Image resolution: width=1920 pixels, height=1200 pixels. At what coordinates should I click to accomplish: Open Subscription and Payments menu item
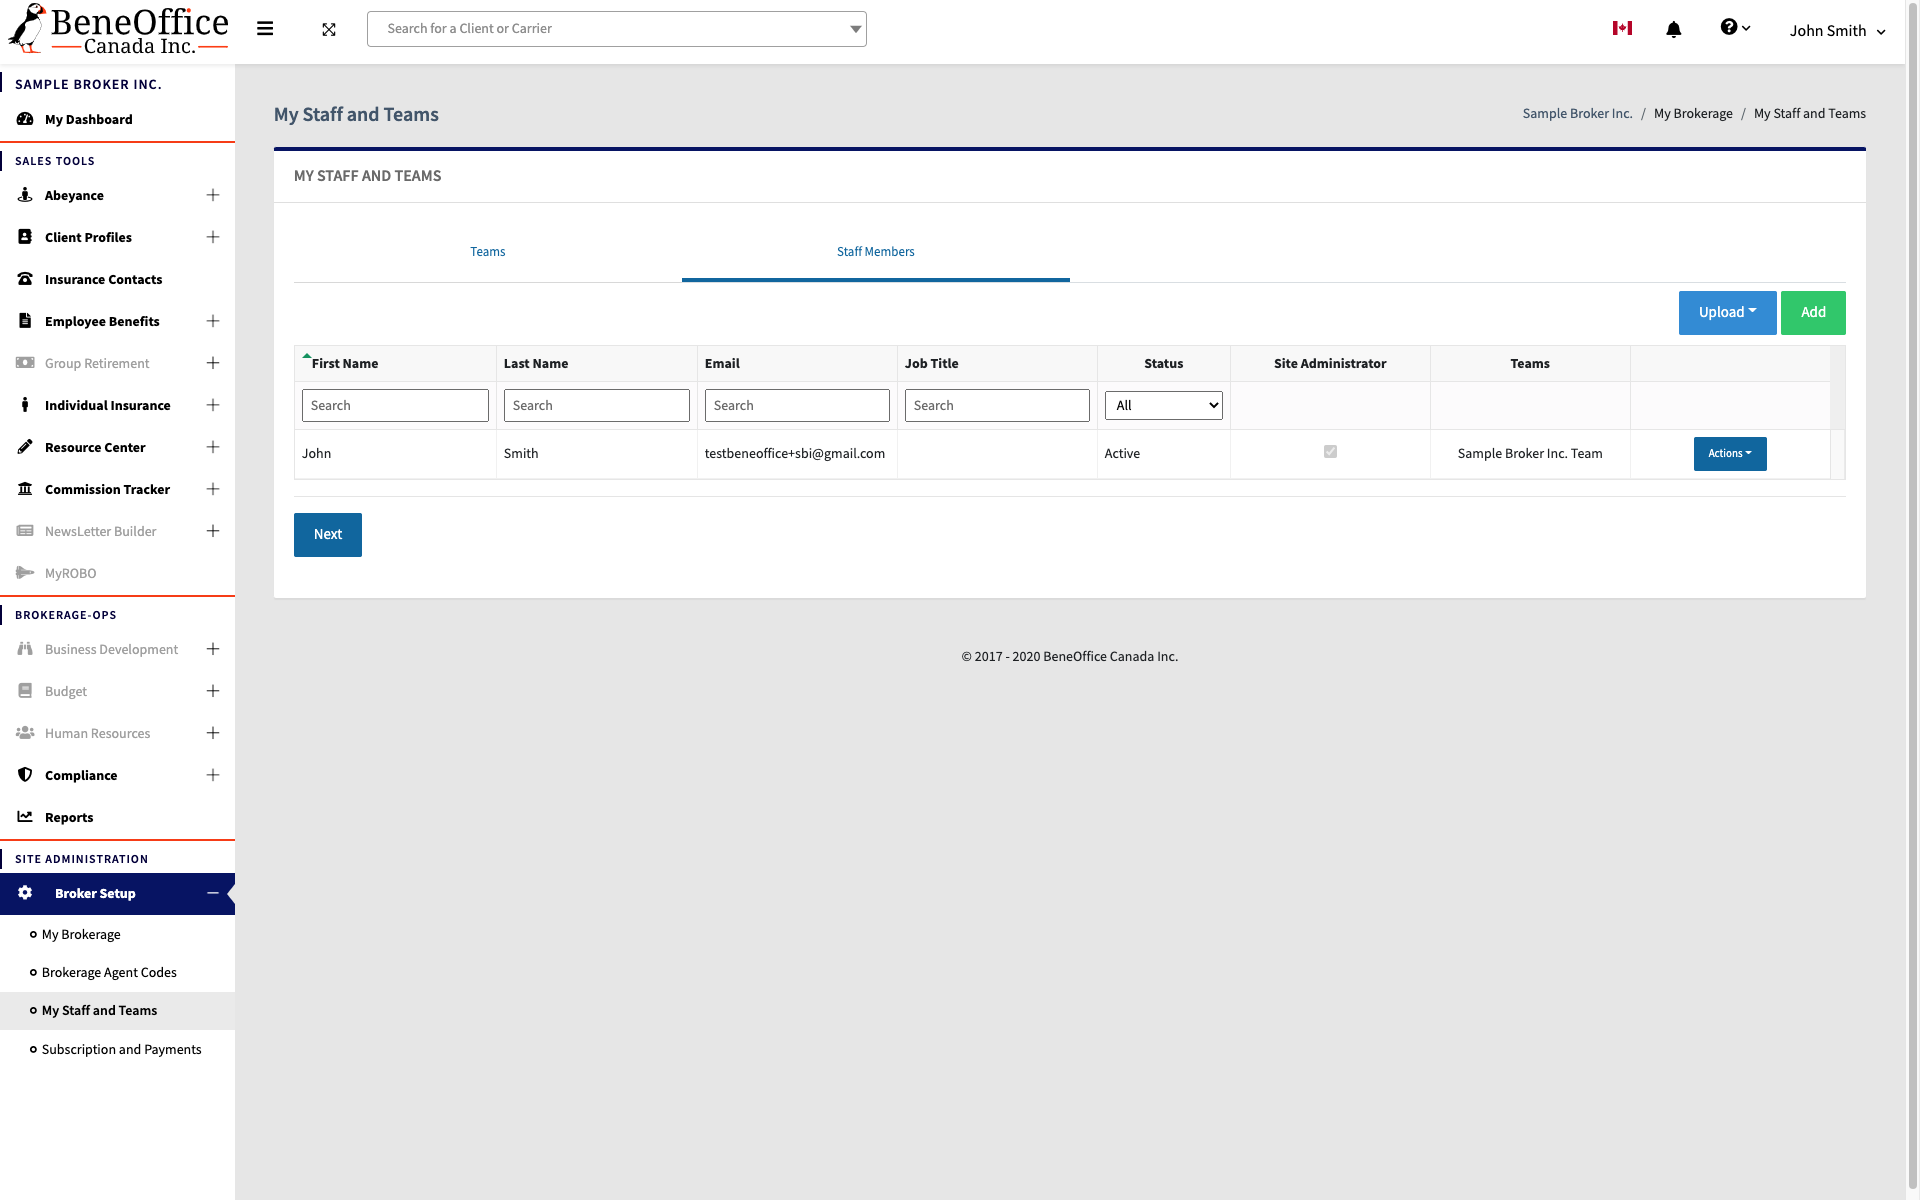(121, 1049)
